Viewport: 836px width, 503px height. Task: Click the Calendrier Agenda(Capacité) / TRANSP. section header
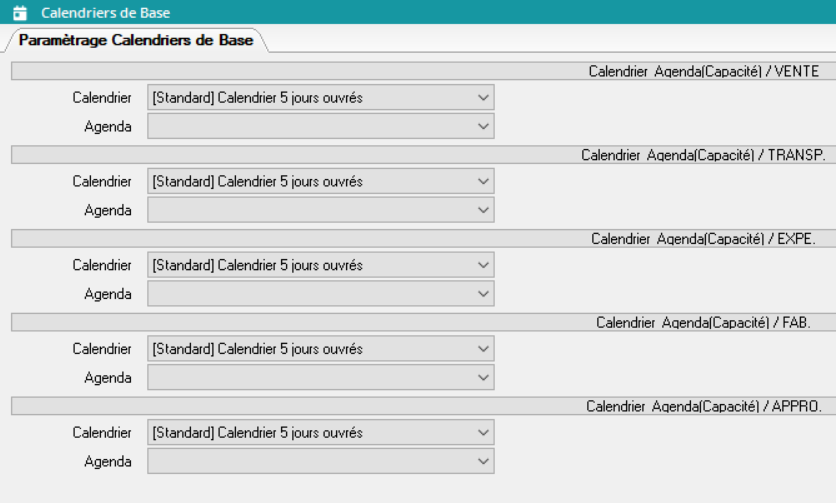(x=700, y=155)
